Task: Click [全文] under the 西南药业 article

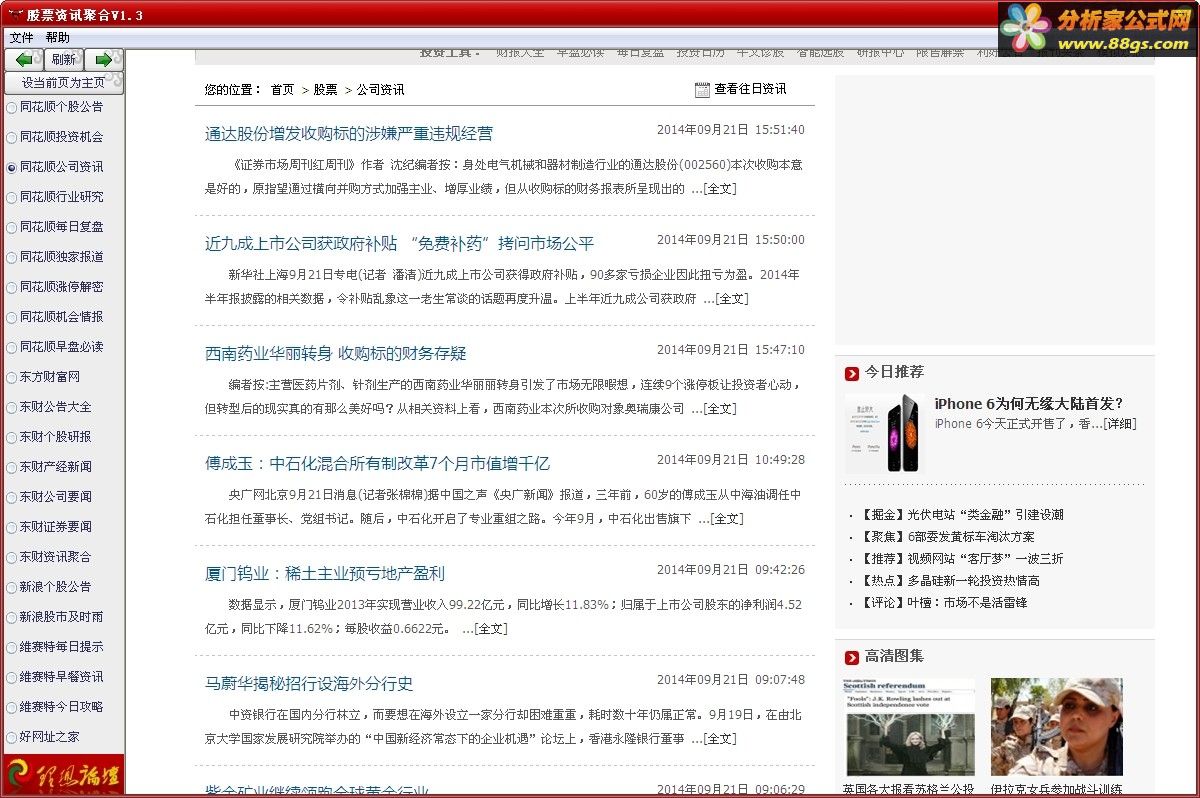Action: (720, 409)
